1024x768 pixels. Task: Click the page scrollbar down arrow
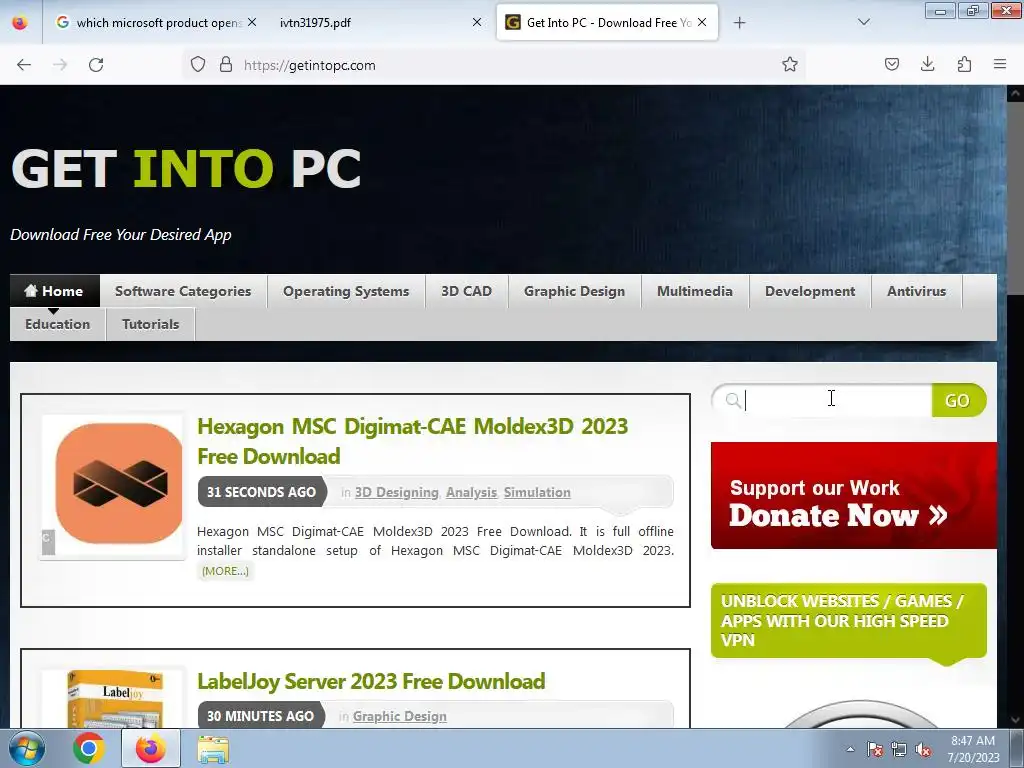click(x=1015, y=720)
